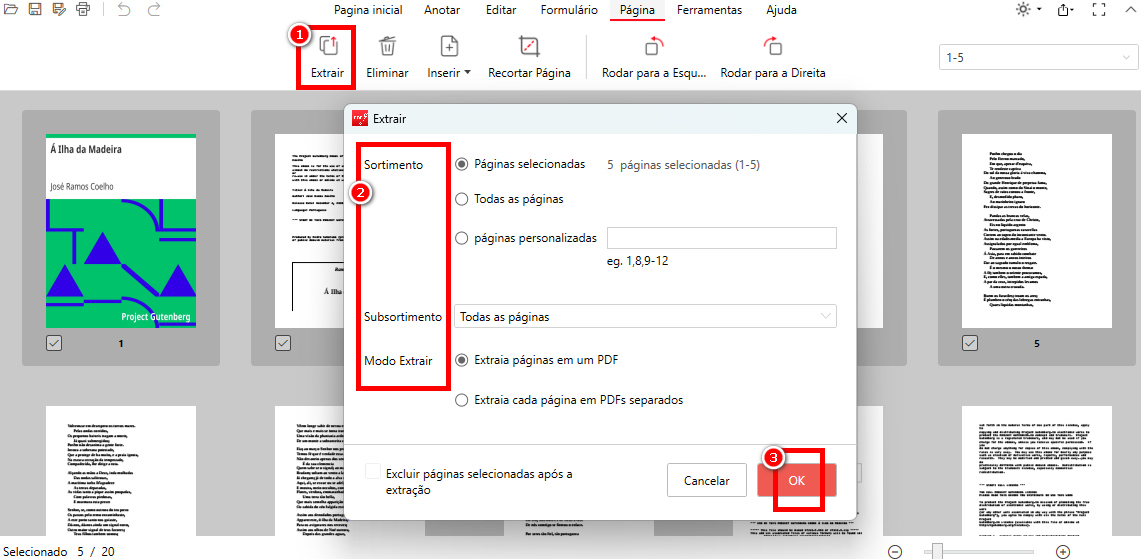Redo the last action
This screenshot has width=1141, height=559.
154,9
